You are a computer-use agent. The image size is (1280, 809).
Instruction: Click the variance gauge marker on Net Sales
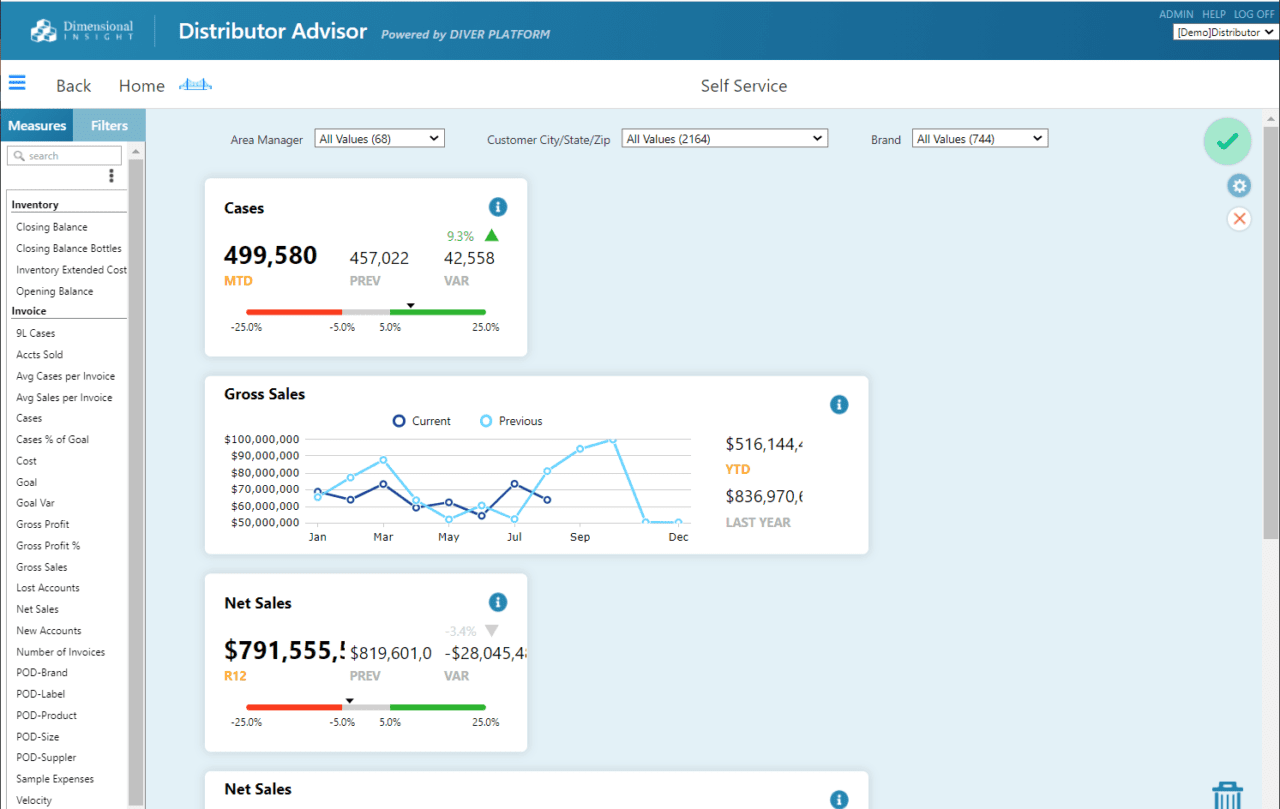(x=349, y=701)
